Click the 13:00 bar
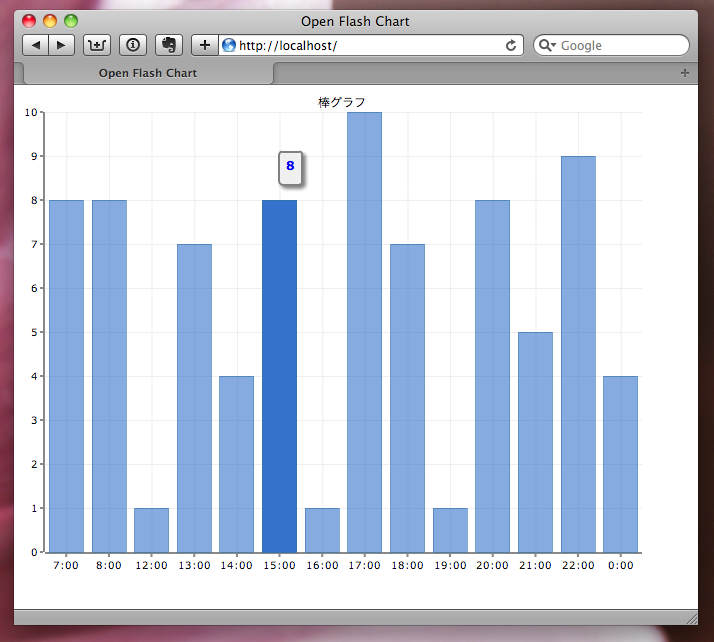 pyautogui.click(x=194, y=398)
